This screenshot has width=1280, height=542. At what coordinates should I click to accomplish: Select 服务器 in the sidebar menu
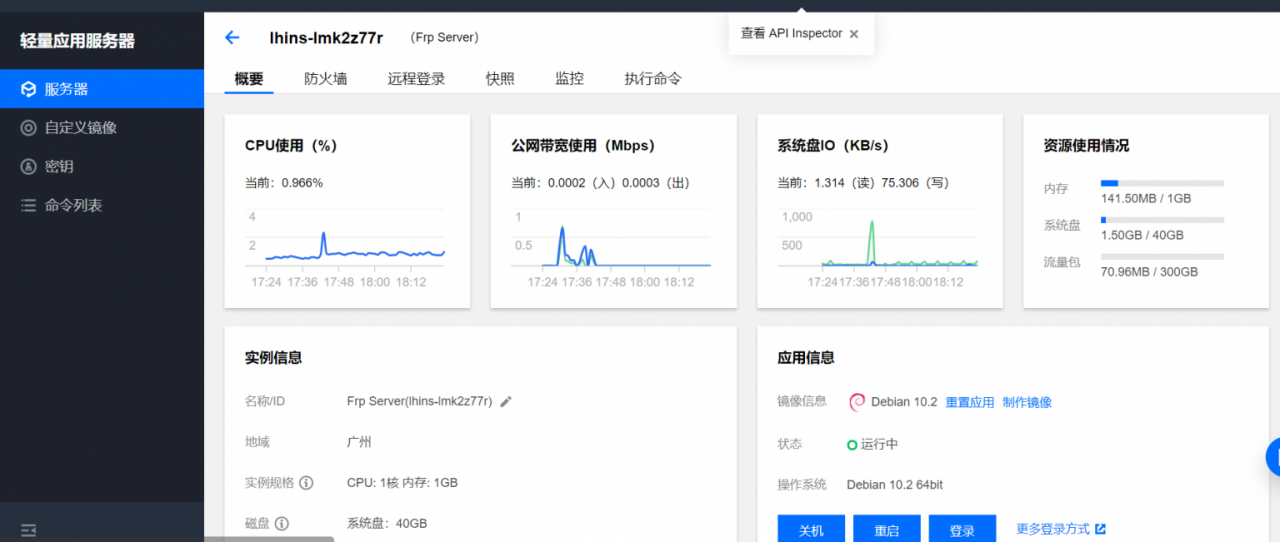[x=102, y=89]
